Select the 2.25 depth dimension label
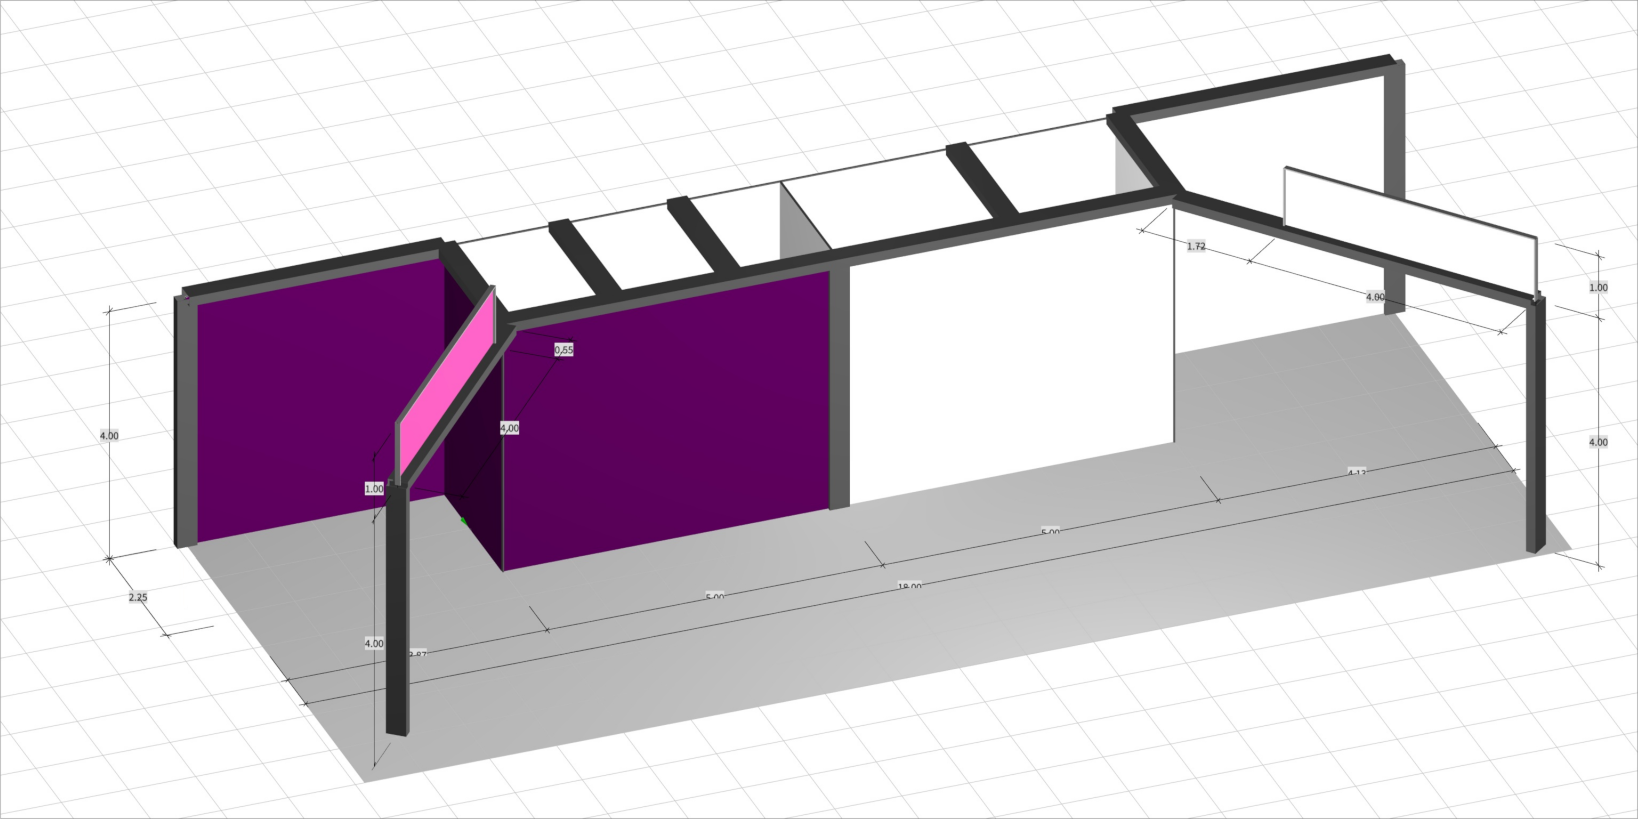This screenshot has height=819, width=1638. point(138,597)
